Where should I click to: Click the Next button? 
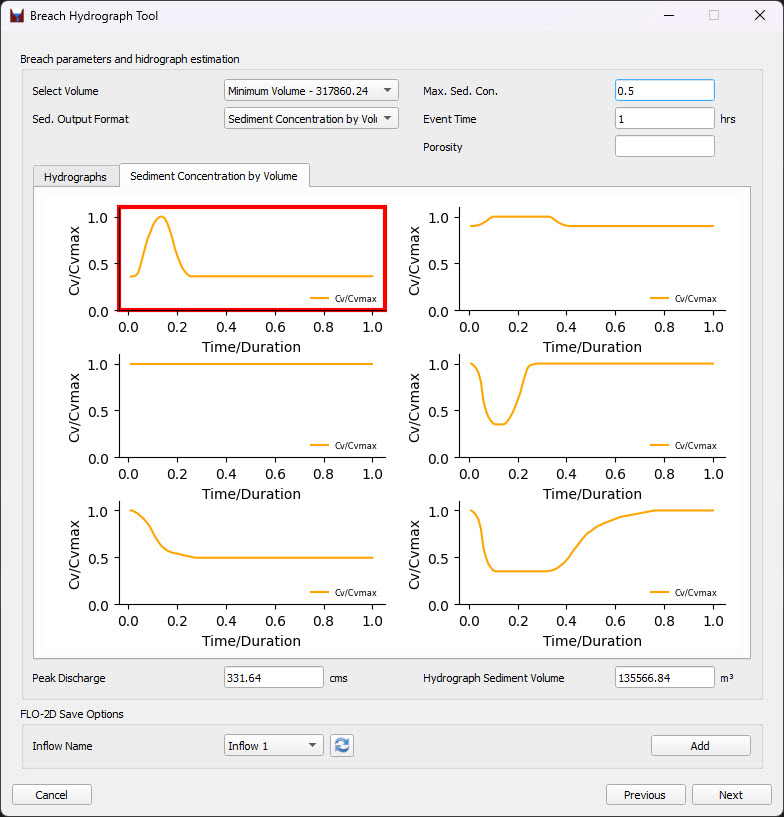point(731,795)
